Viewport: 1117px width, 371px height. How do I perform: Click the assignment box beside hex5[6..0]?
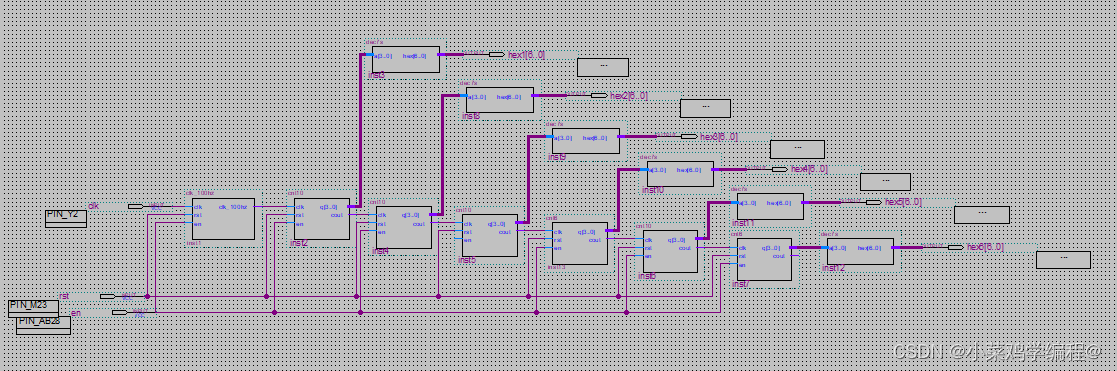(982, 214)
